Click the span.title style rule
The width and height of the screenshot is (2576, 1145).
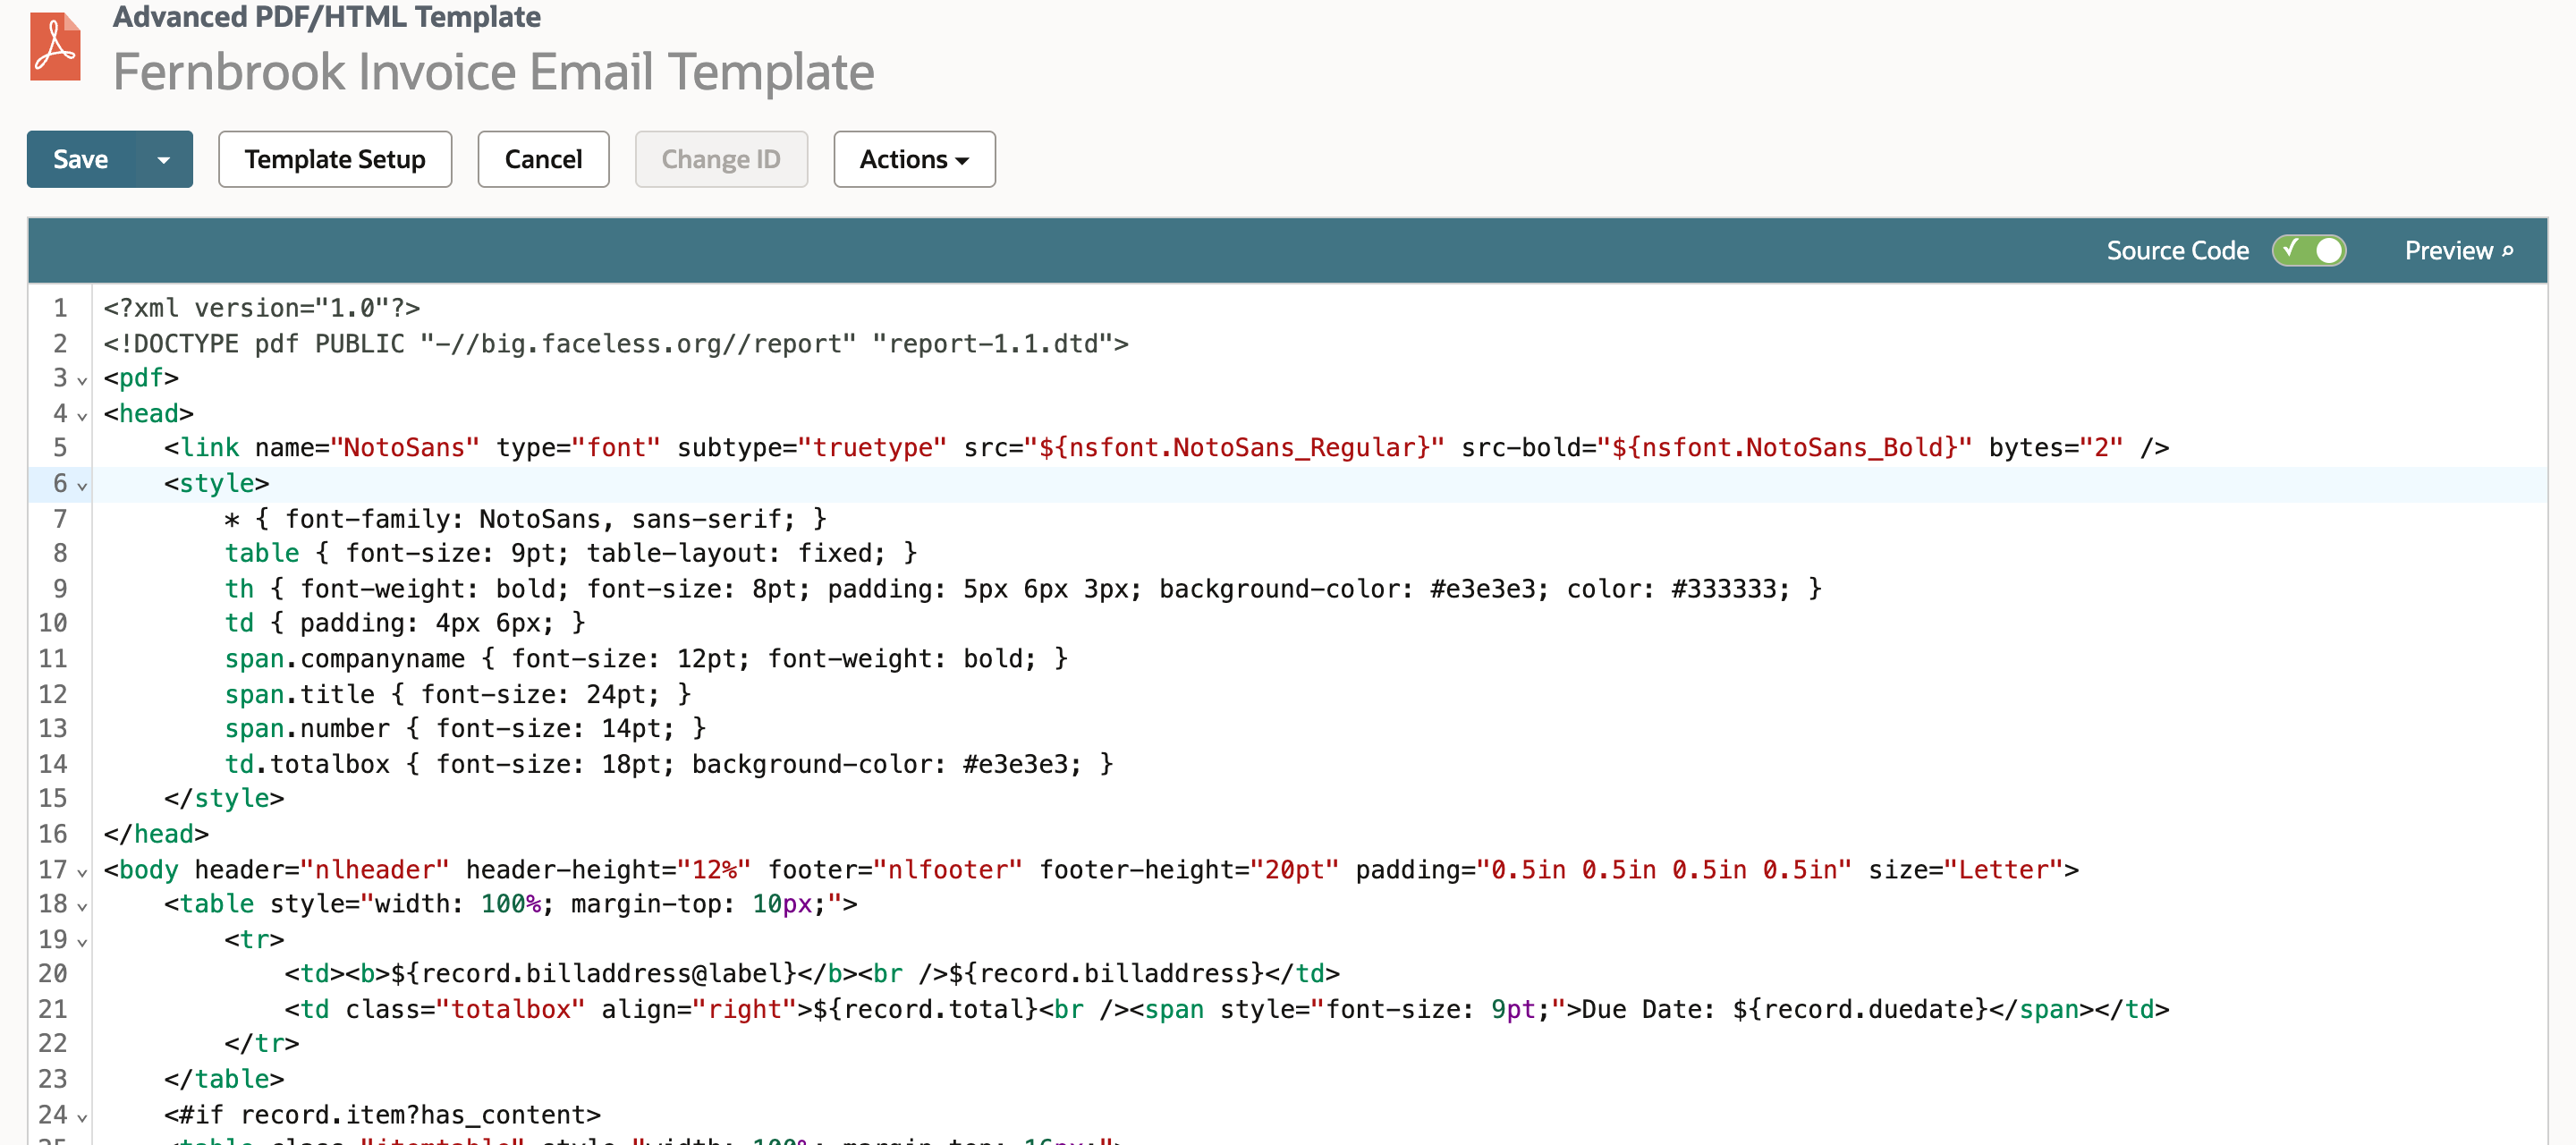tap(458, 693)
